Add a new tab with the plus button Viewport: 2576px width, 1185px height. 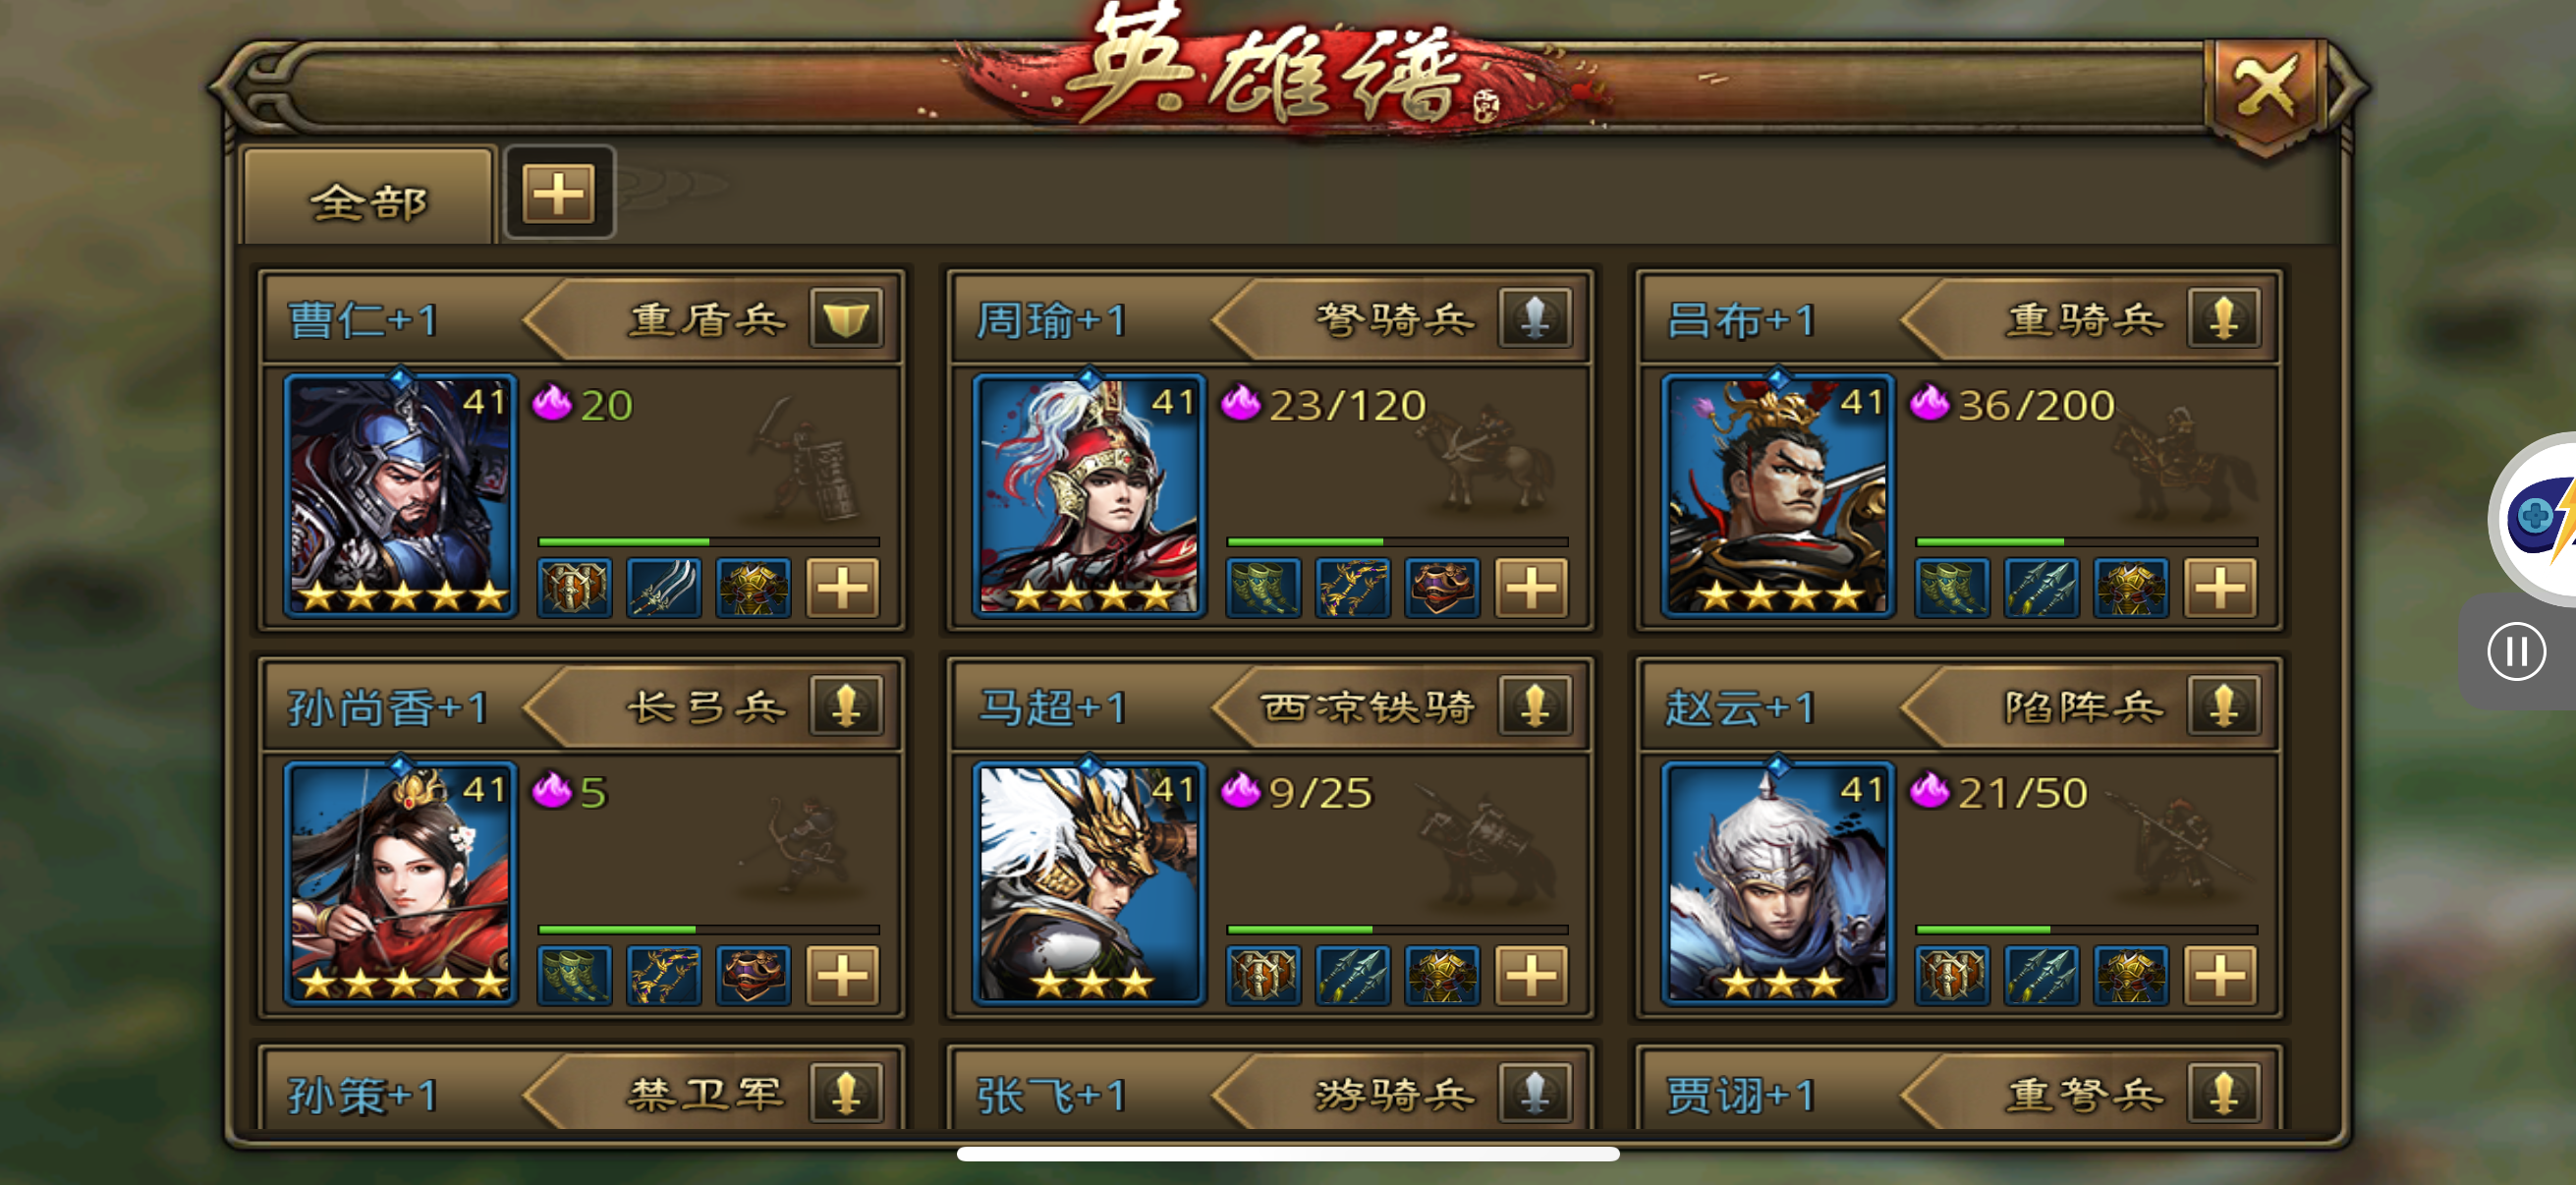(559, 193)
